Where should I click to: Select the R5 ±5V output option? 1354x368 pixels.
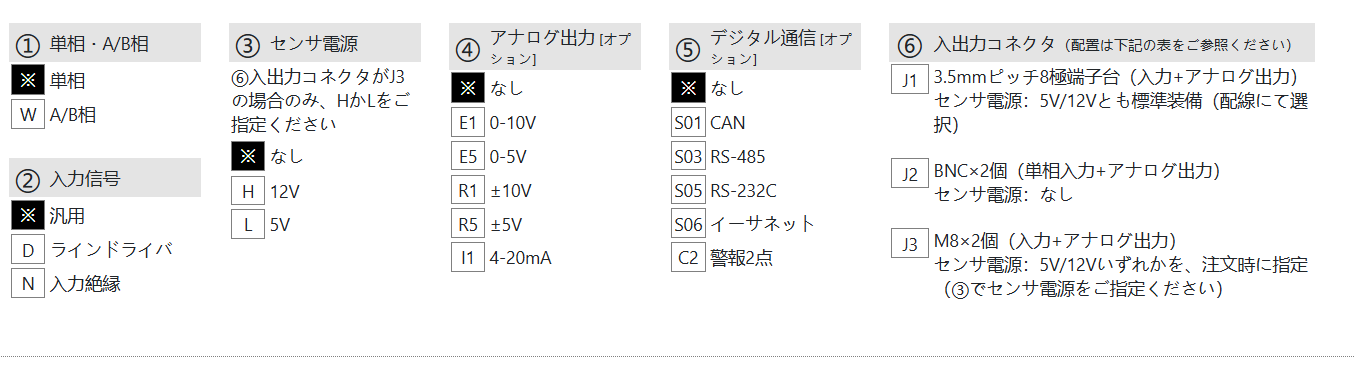[x=468, y=224]
